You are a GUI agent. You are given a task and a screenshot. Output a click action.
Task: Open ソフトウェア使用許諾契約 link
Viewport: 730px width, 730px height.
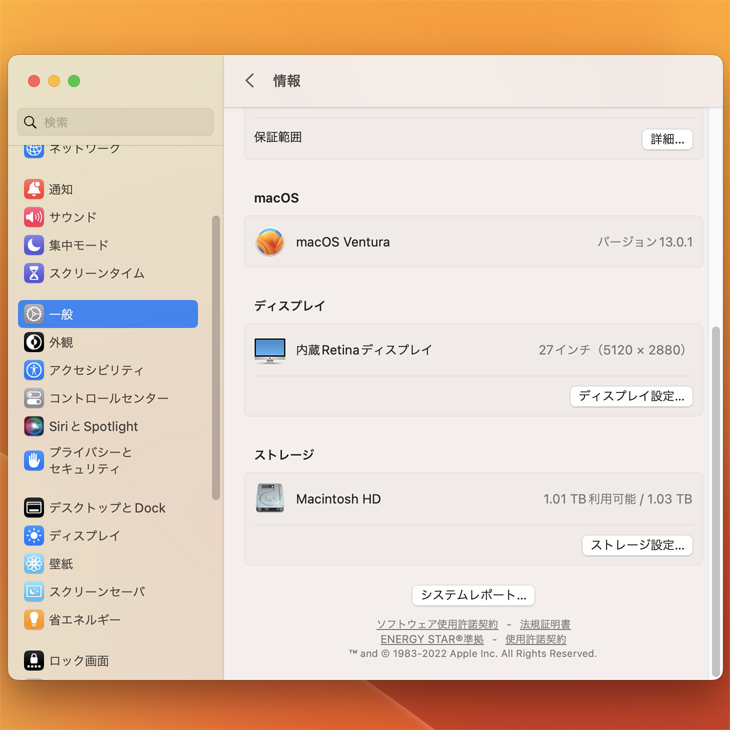coord(437,624)
